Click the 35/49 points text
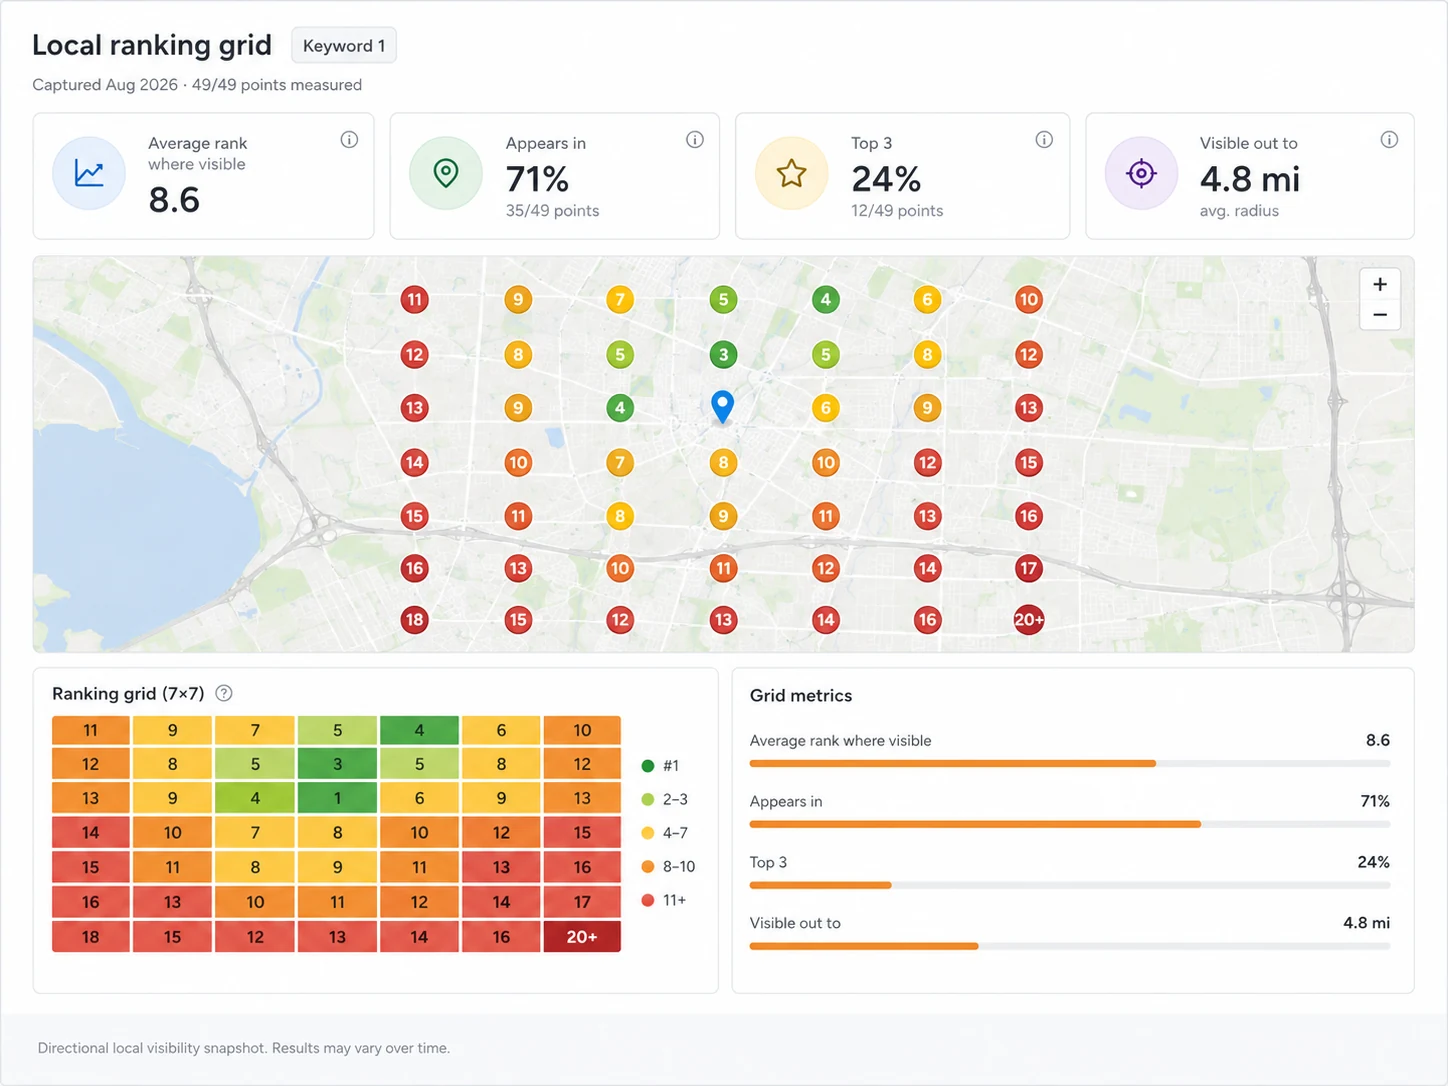 tap(552, 211)
